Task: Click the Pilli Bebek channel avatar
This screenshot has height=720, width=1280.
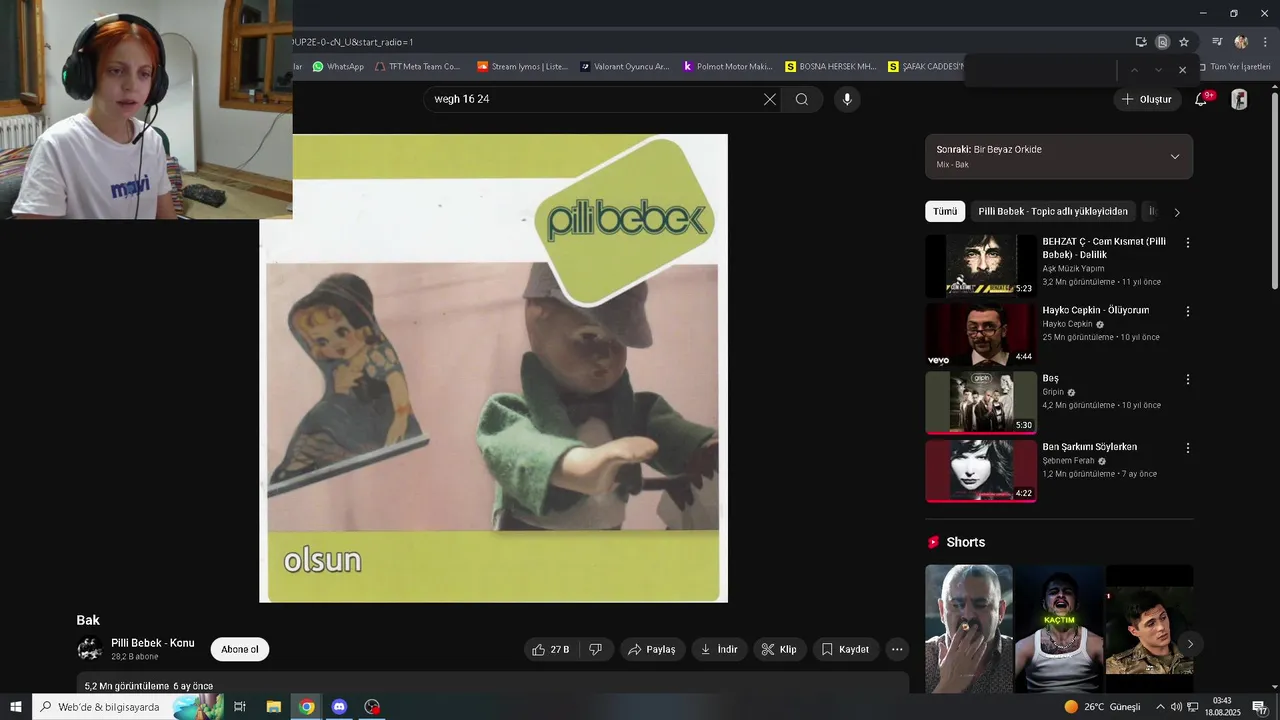Action: [90, 649]
